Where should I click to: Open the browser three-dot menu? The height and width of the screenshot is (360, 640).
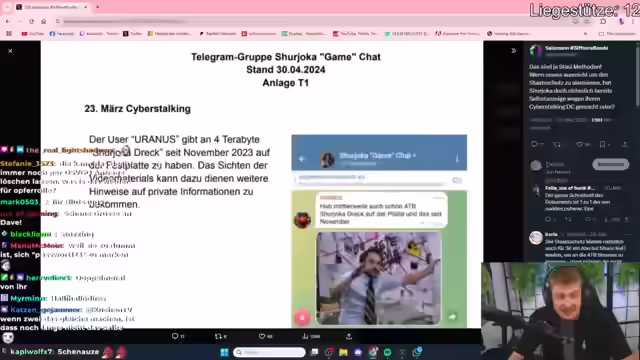tap(633, 21)
